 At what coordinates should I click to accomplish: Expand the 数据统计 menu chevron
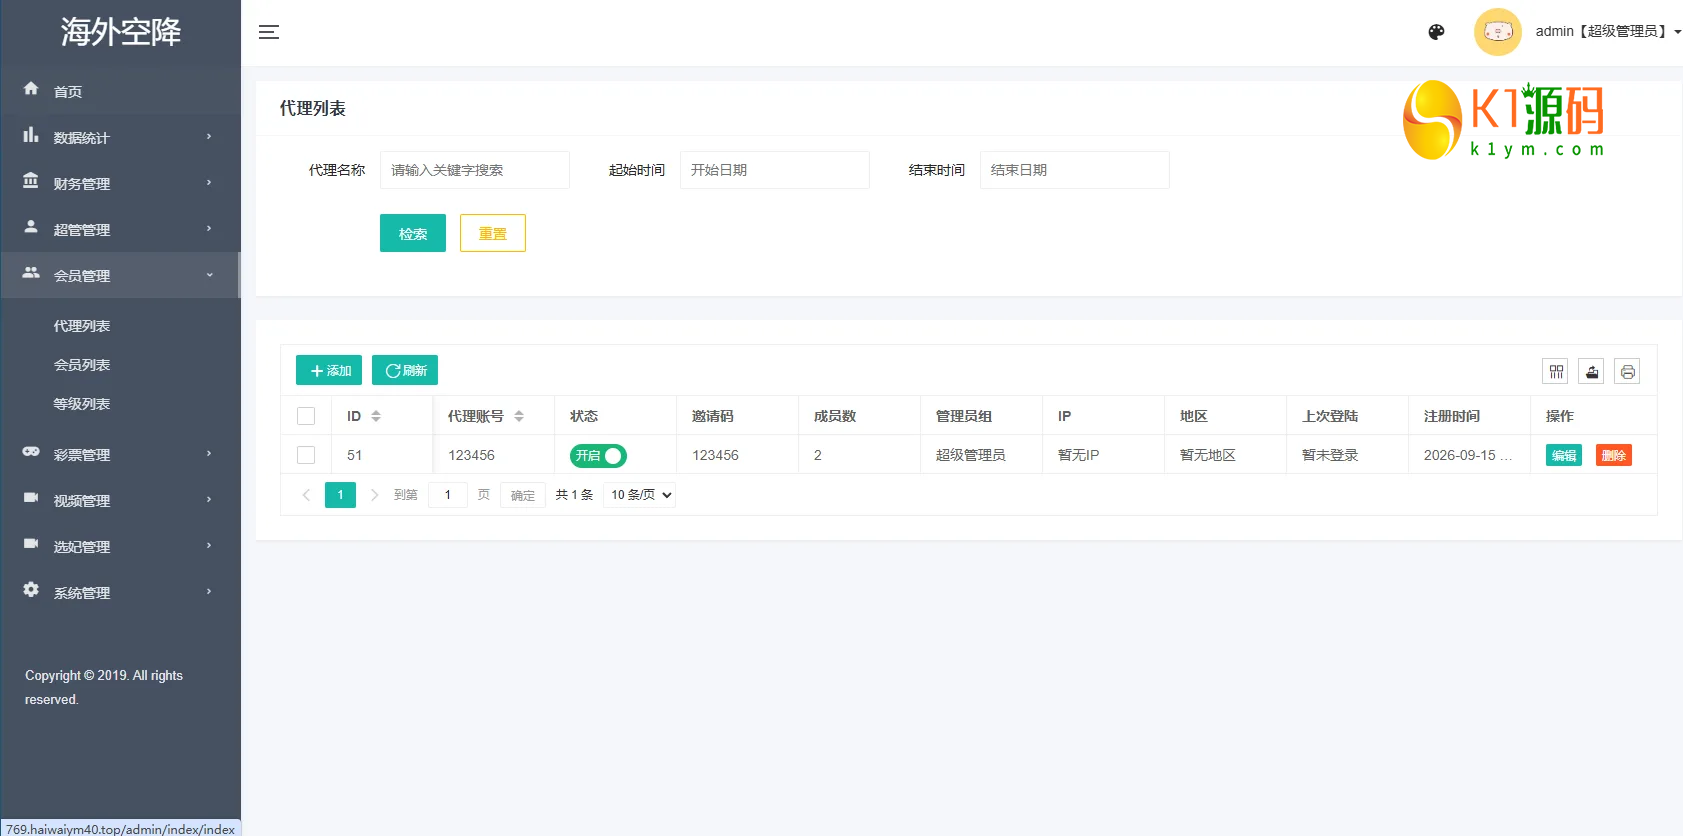coord(209,137)
